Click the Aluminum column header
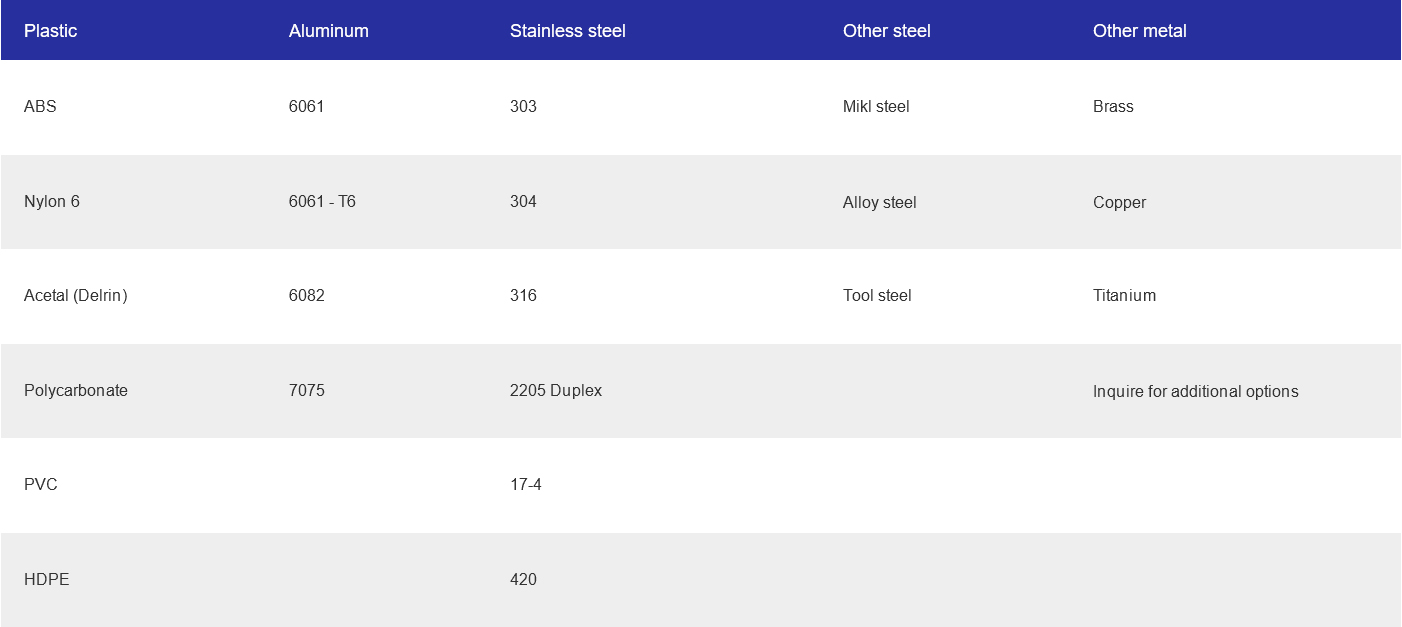Screen dimensions: 1402x627 (x=328, y=31)
